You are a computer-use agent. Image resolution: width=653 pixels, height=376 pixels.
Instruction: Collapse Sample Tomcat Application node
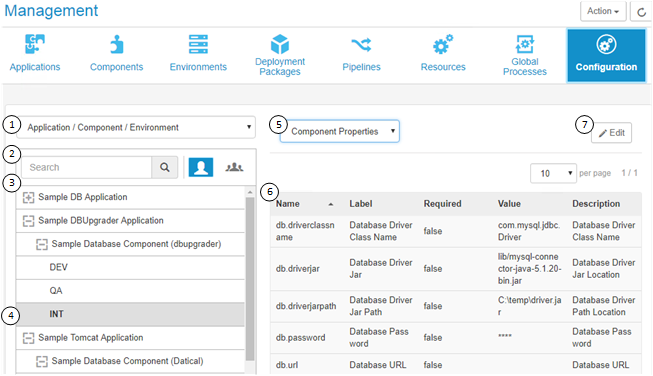click(x=28, y=338)
